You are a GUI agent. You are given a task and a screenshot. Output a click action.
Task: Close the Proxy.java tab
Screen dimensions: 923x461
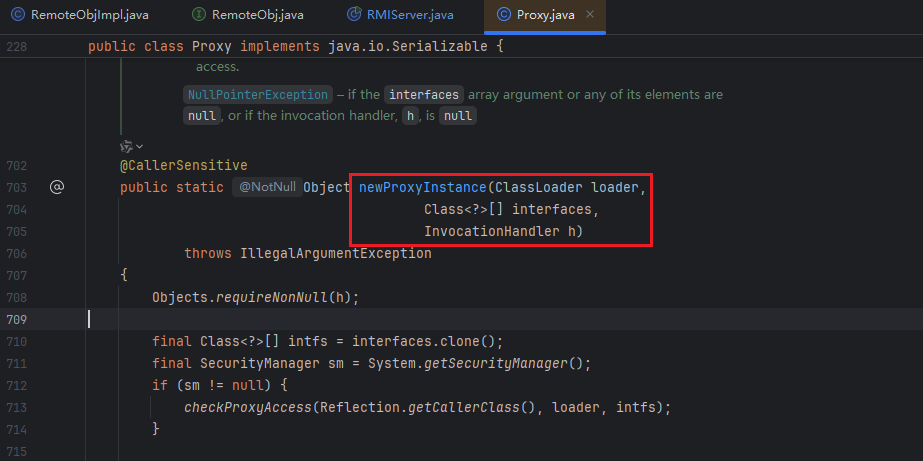[x=592, y=15]
